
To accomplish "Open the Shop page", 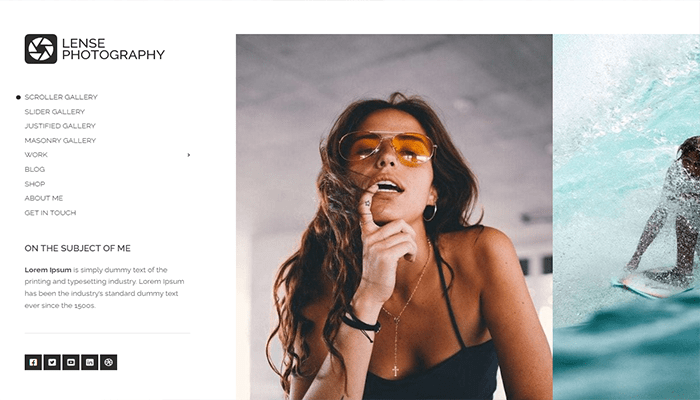I will click(35, 183).
